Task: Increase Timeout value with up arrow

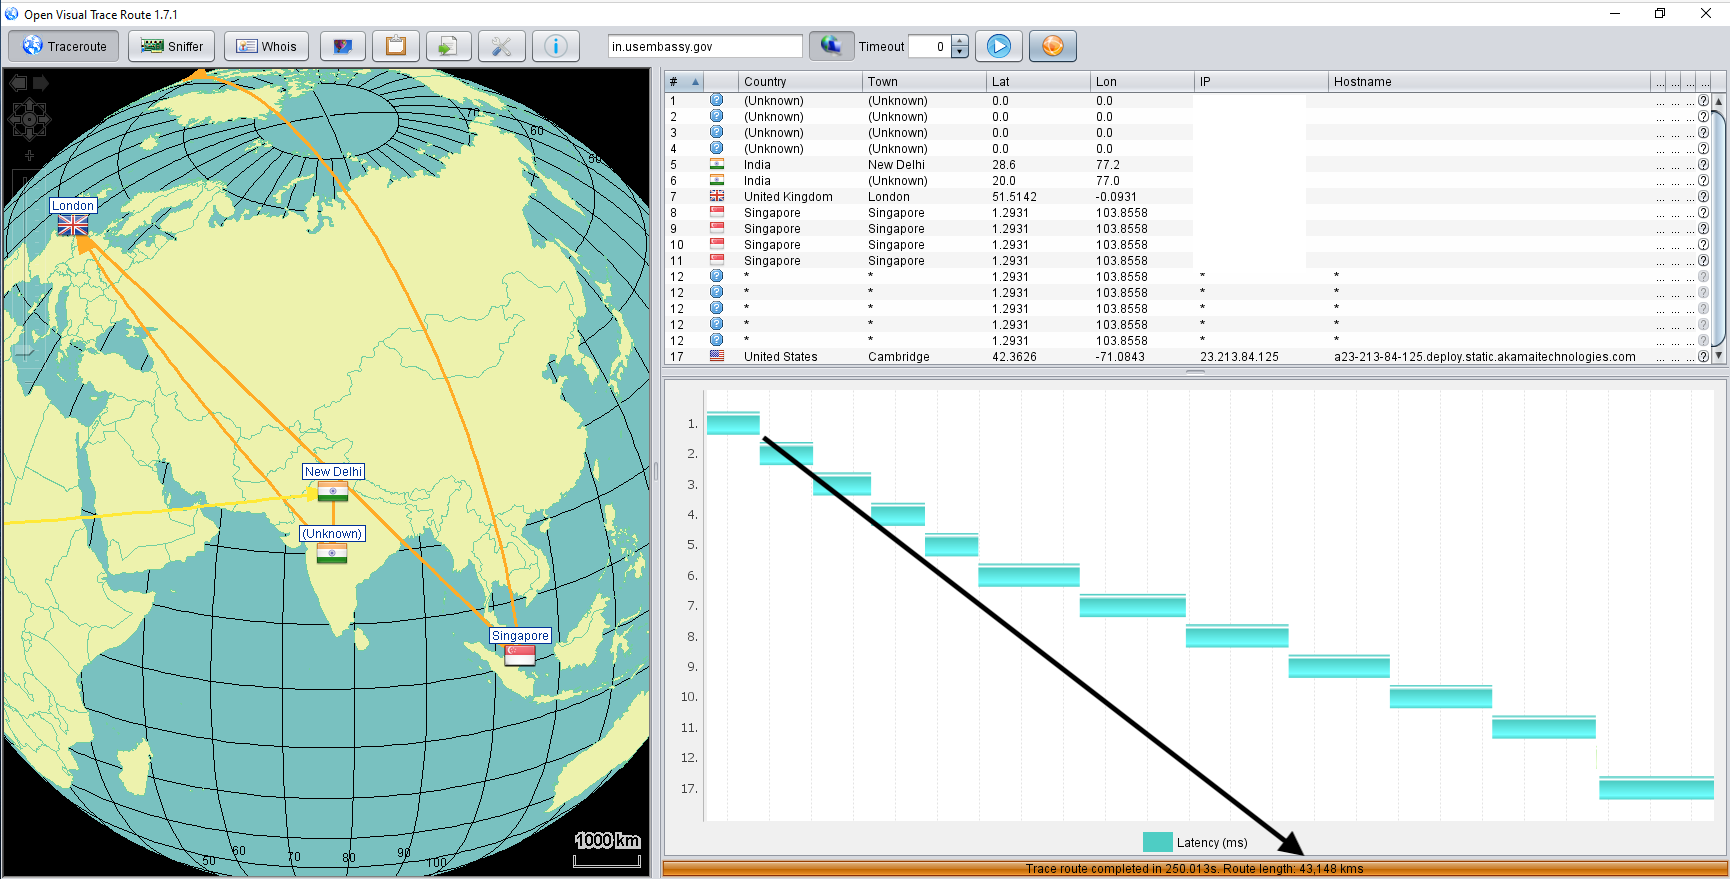Action: tap(960, 41)
